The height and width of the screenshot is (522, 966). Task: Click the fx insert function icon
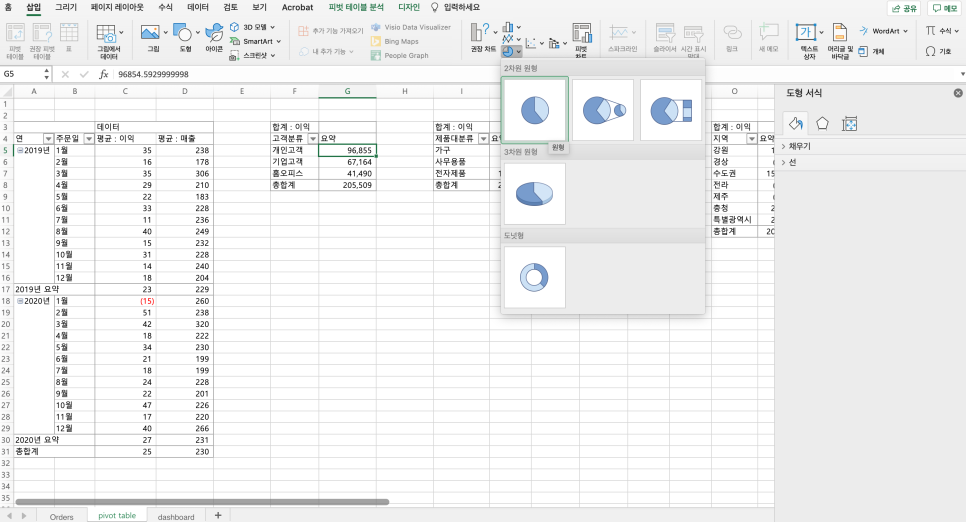click(104, 74)
